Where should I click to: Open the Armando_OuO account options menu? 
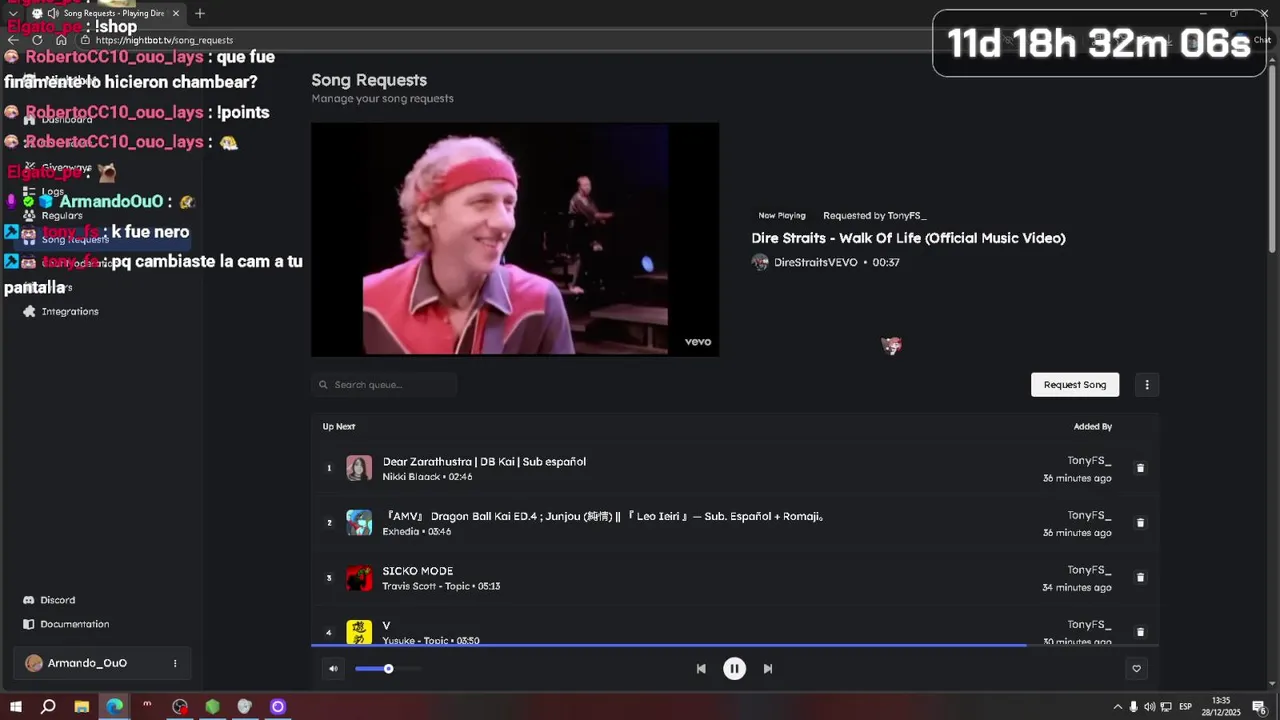point(175,663)
